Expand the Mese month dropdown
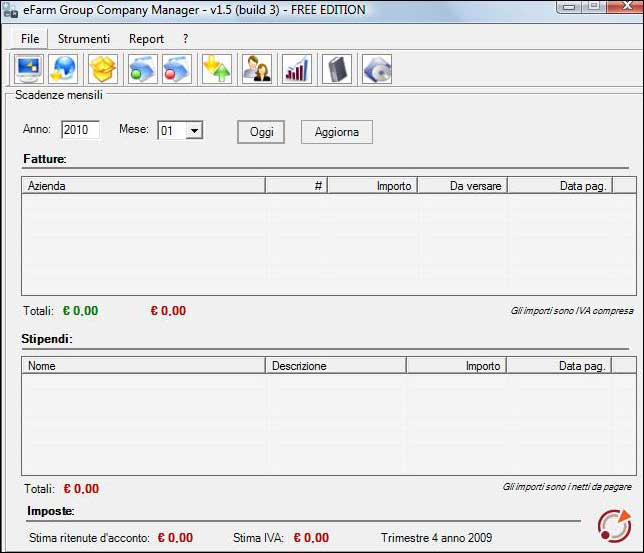Image resolution: width=644 pixels, height=553 pixels. (194, 131)
